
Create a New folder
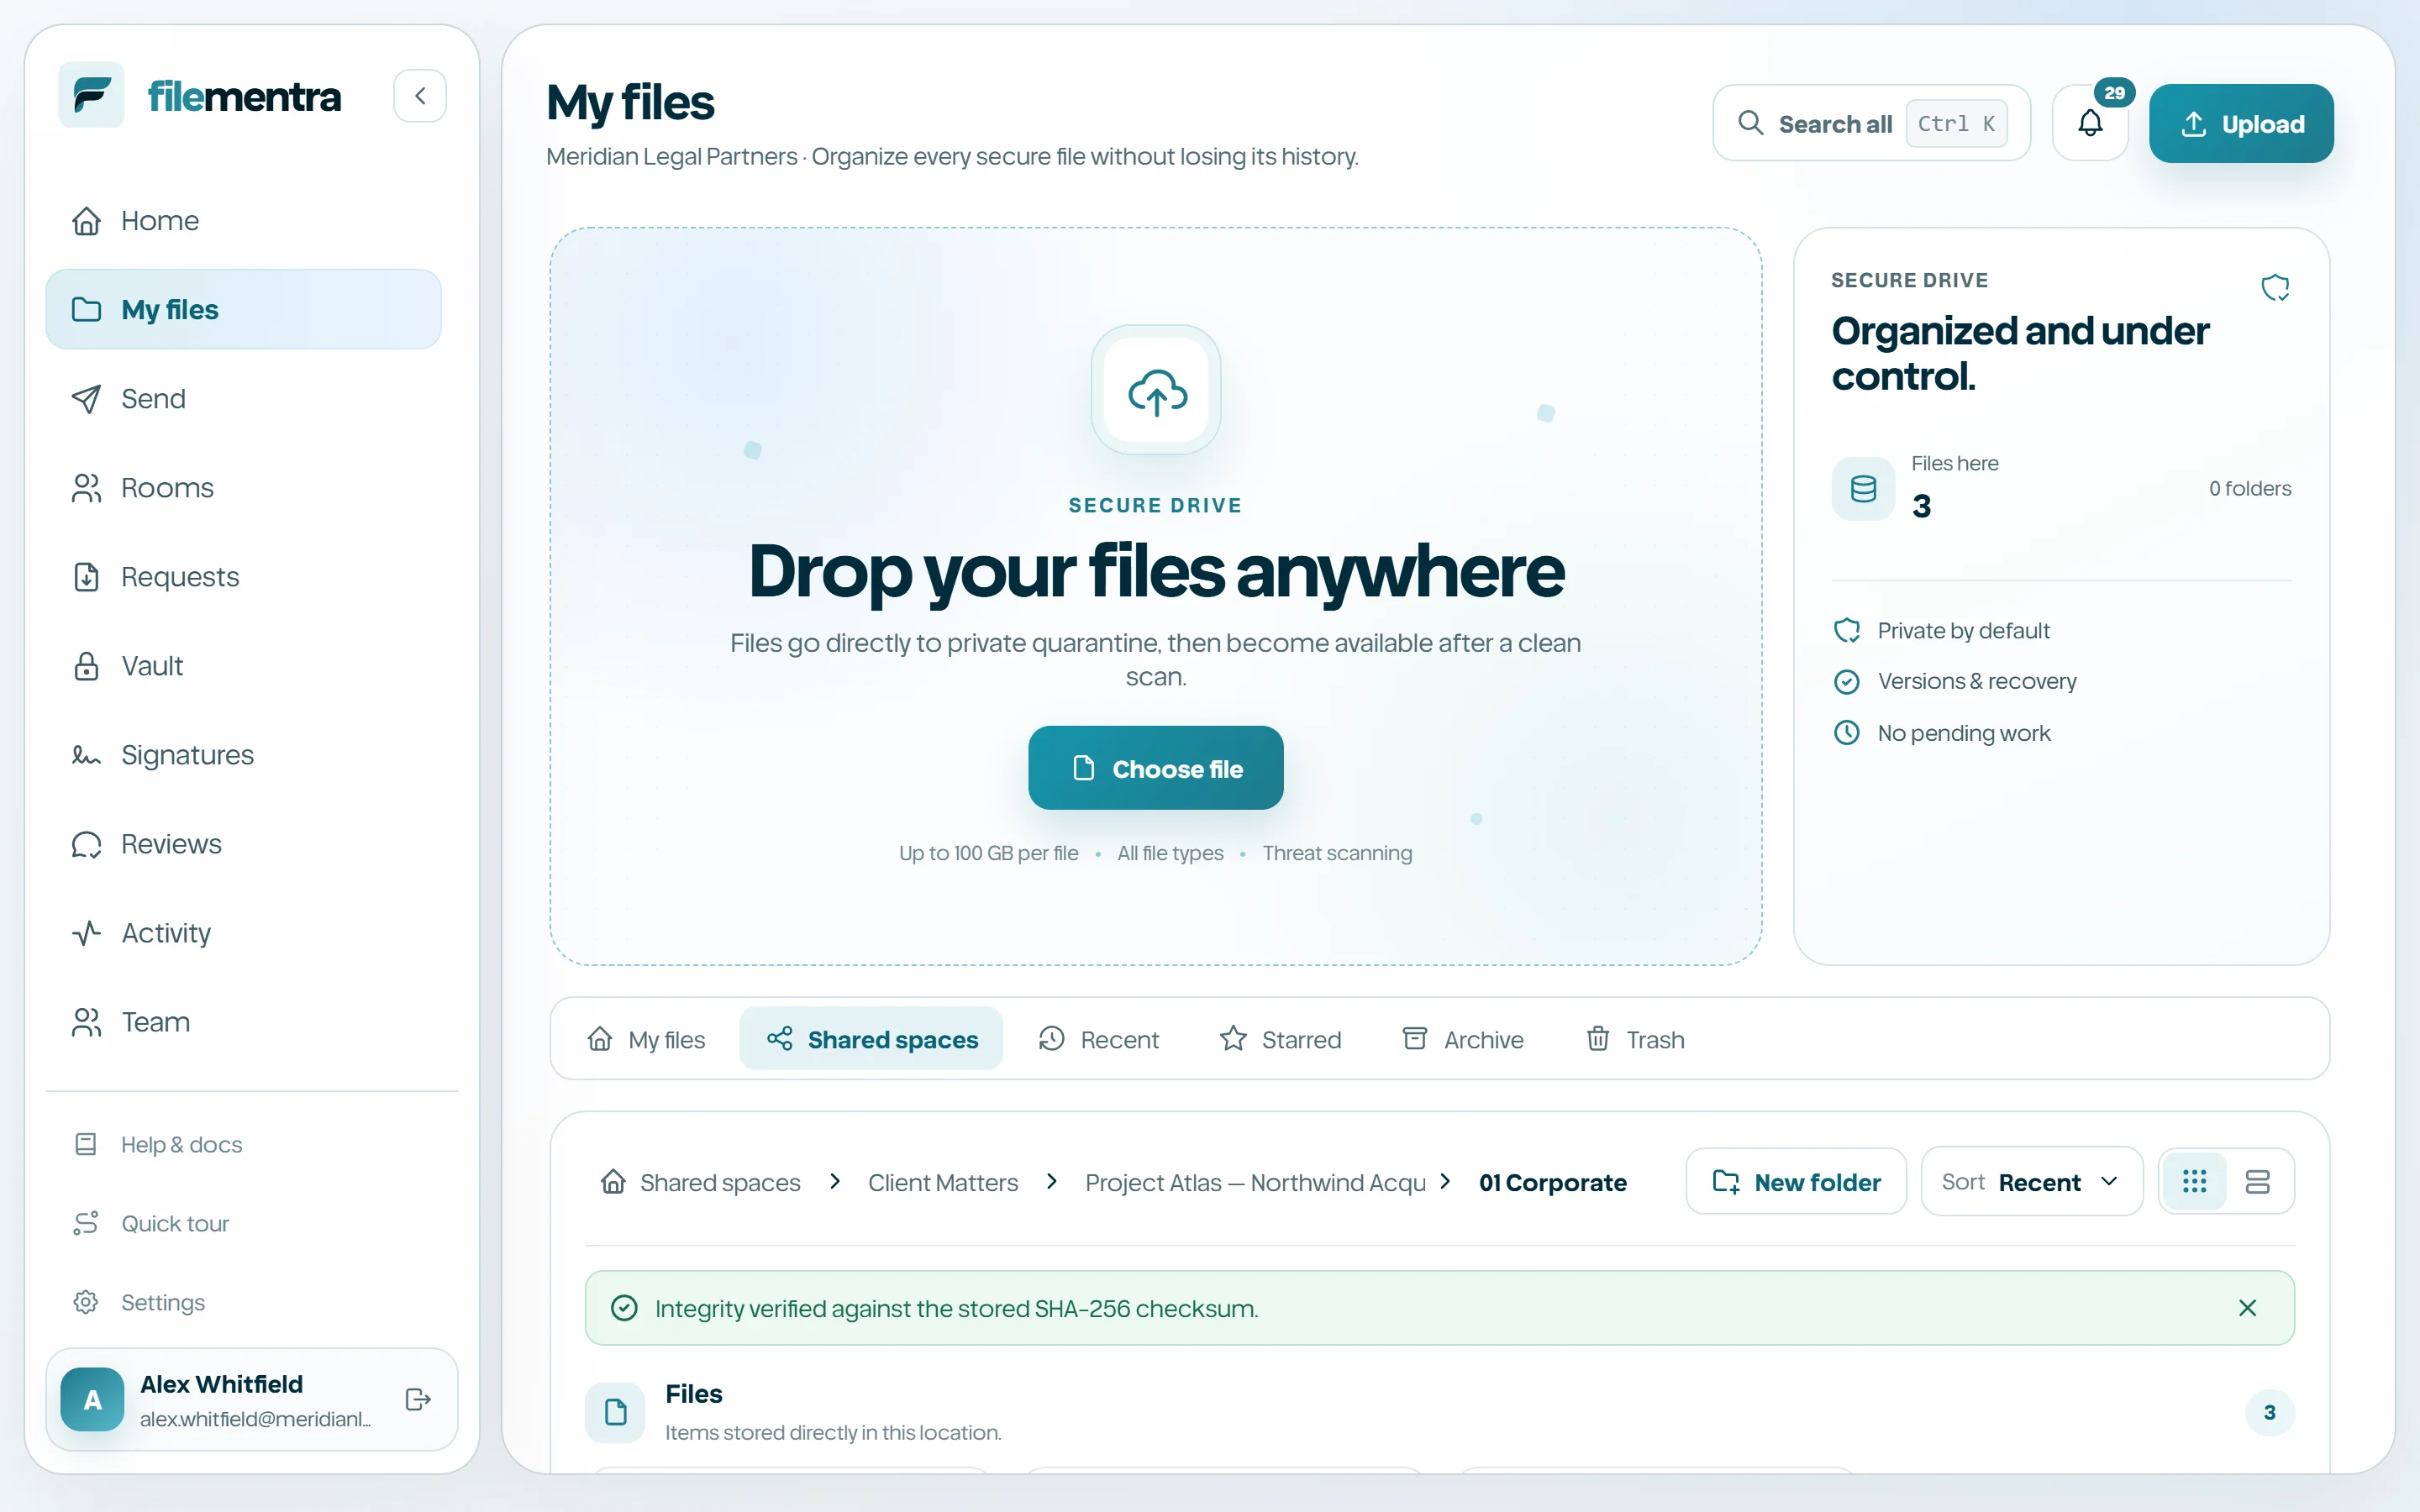pos(1796,1182)
